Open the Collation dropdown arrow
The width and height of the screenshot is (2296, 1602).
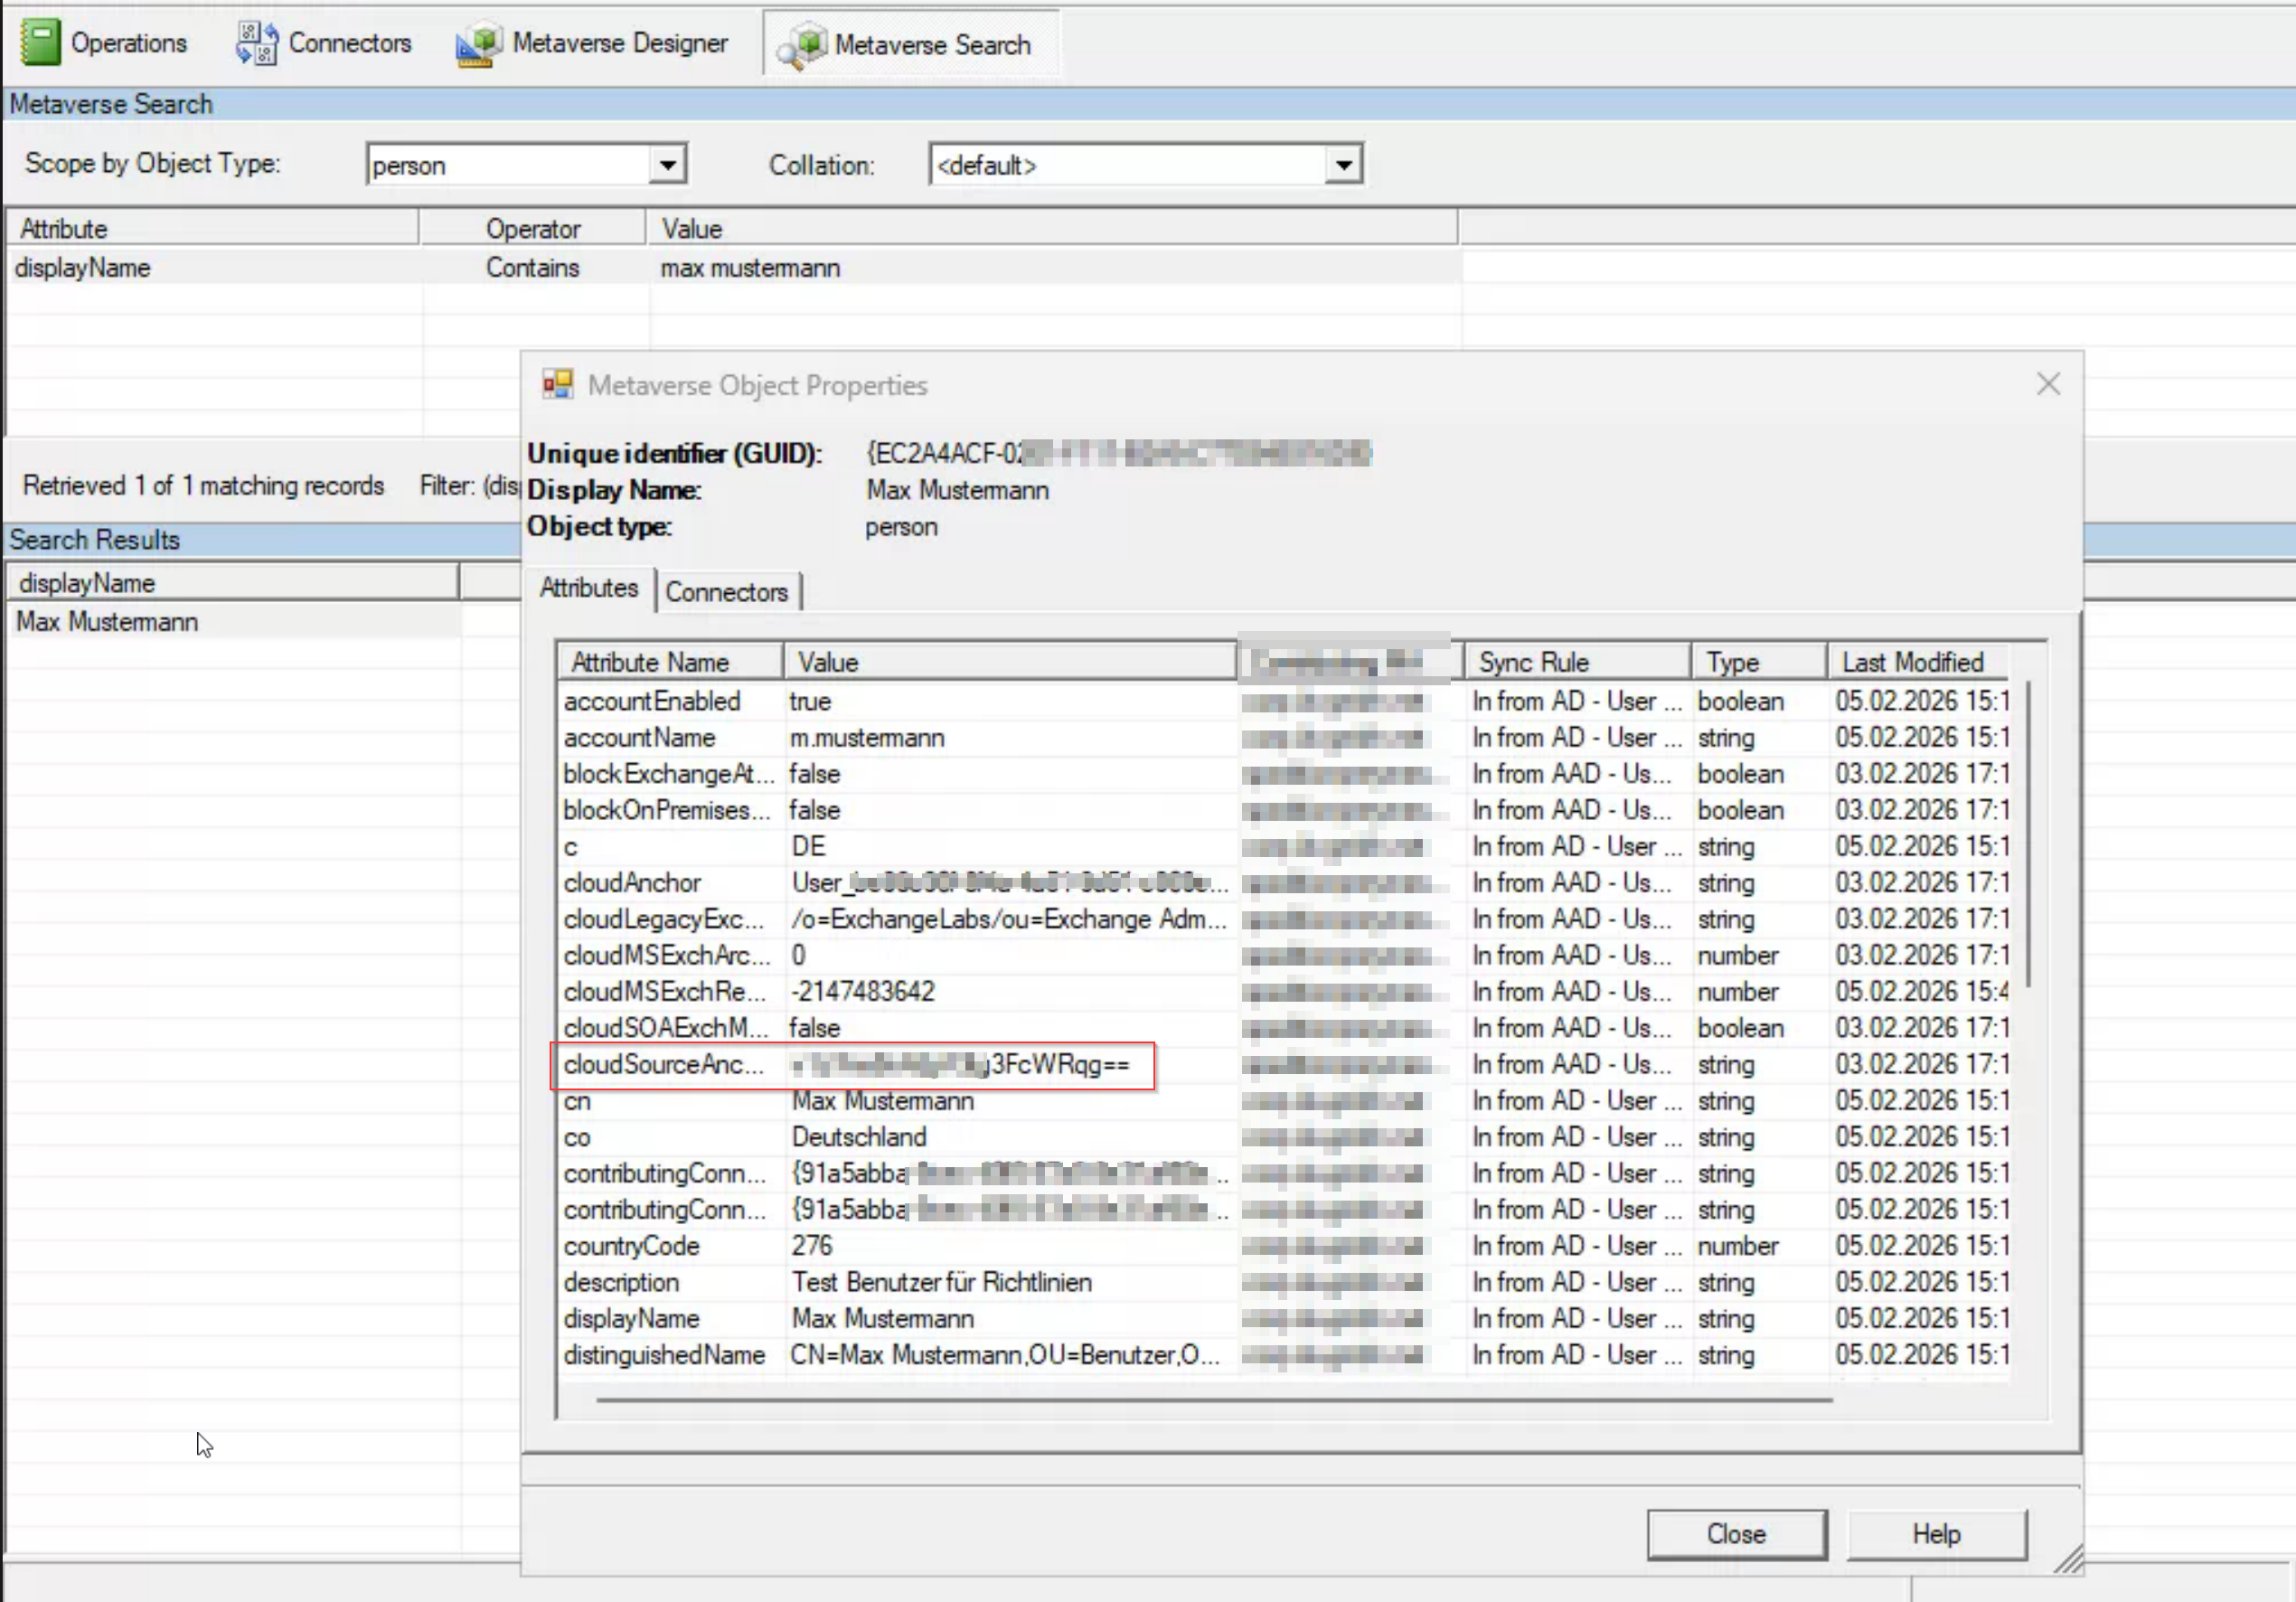pyautogui.click(x=1343, y=165)
